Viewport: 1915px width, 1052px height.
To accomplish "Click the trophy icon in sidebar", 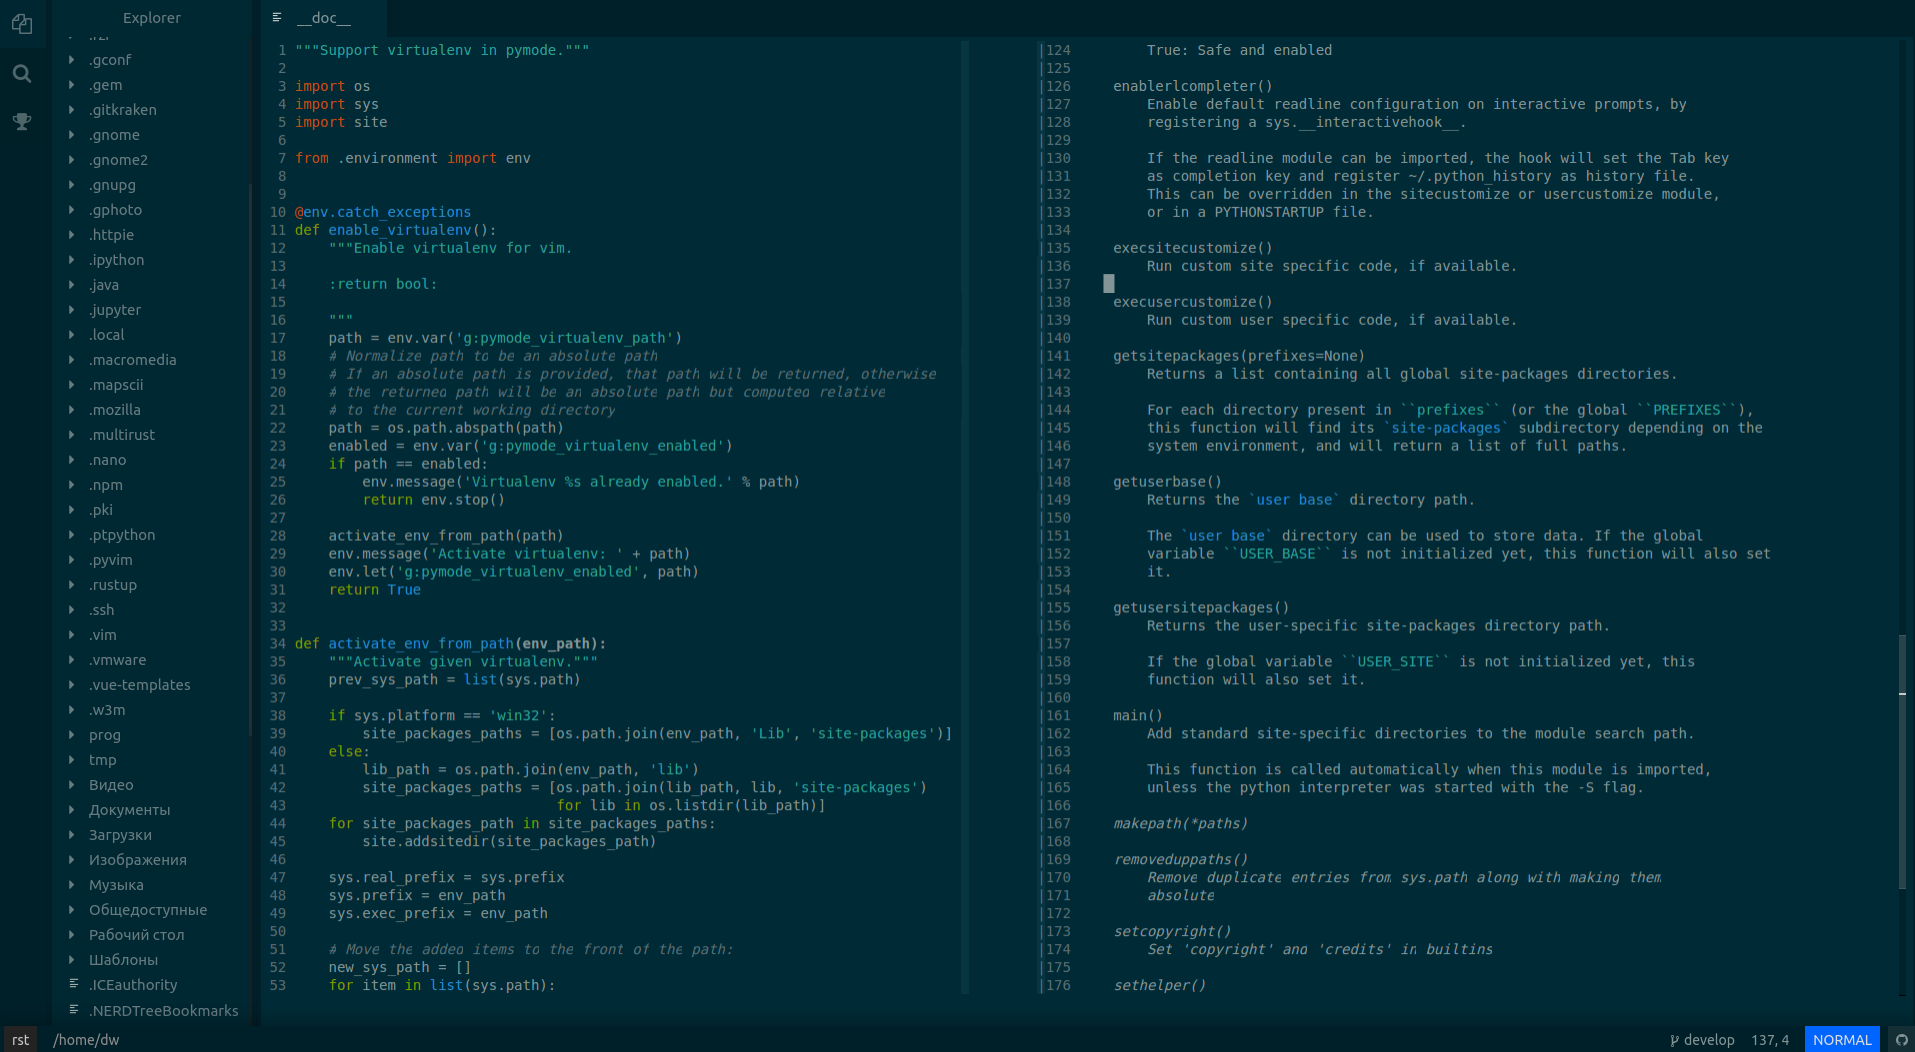I will tap(22, 121).
